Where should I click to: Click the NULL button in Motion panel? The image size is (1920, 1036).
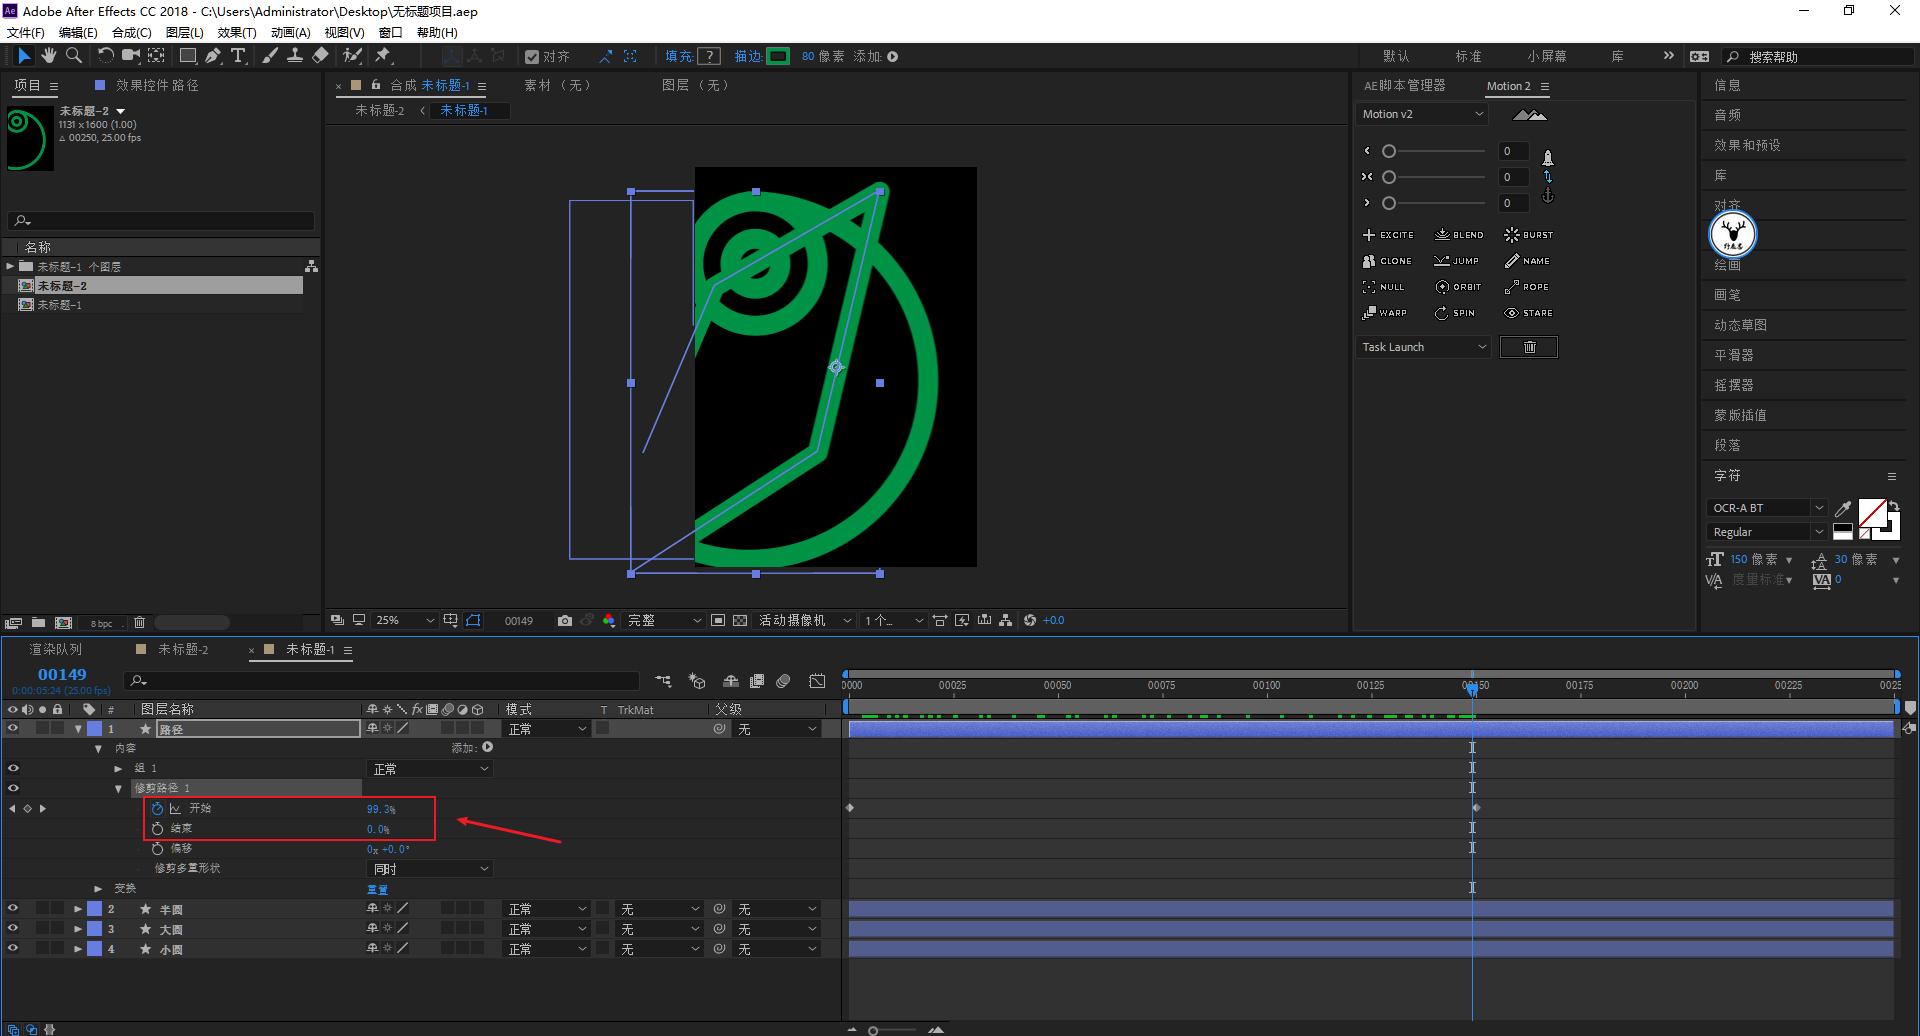point(1385,287)
